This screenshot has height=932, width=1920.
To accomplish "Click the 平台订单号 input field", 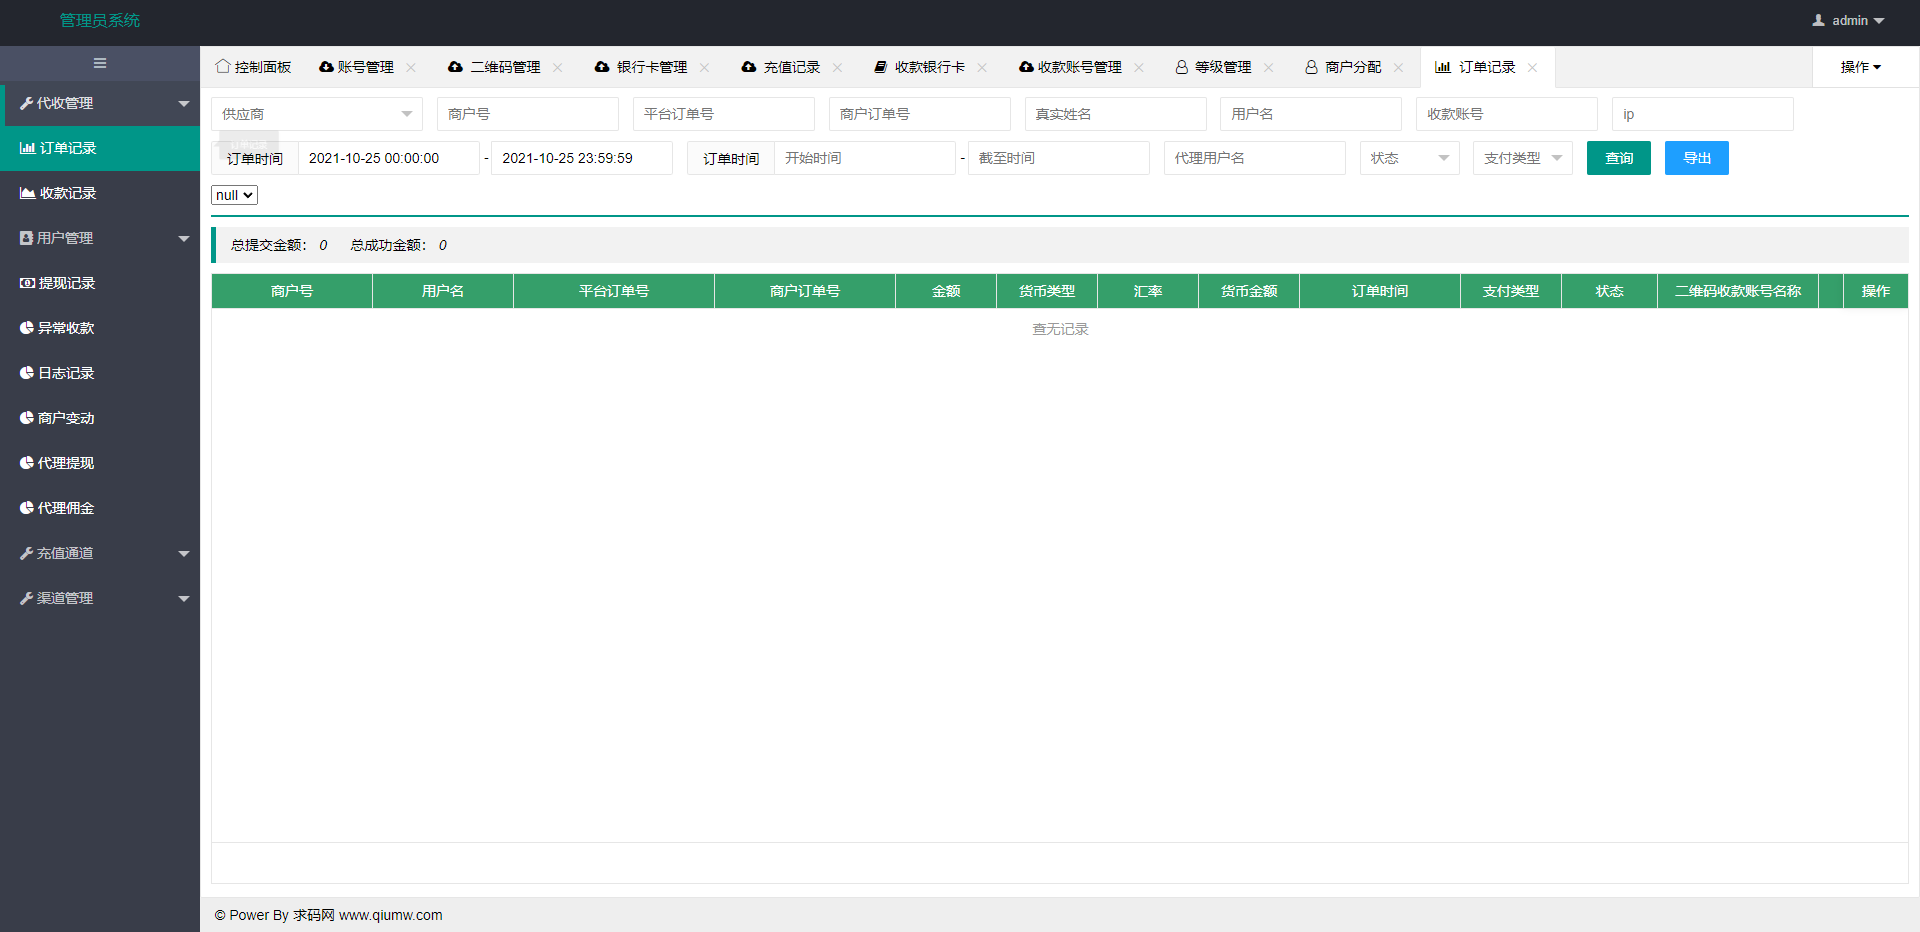I will pos(724,114).
